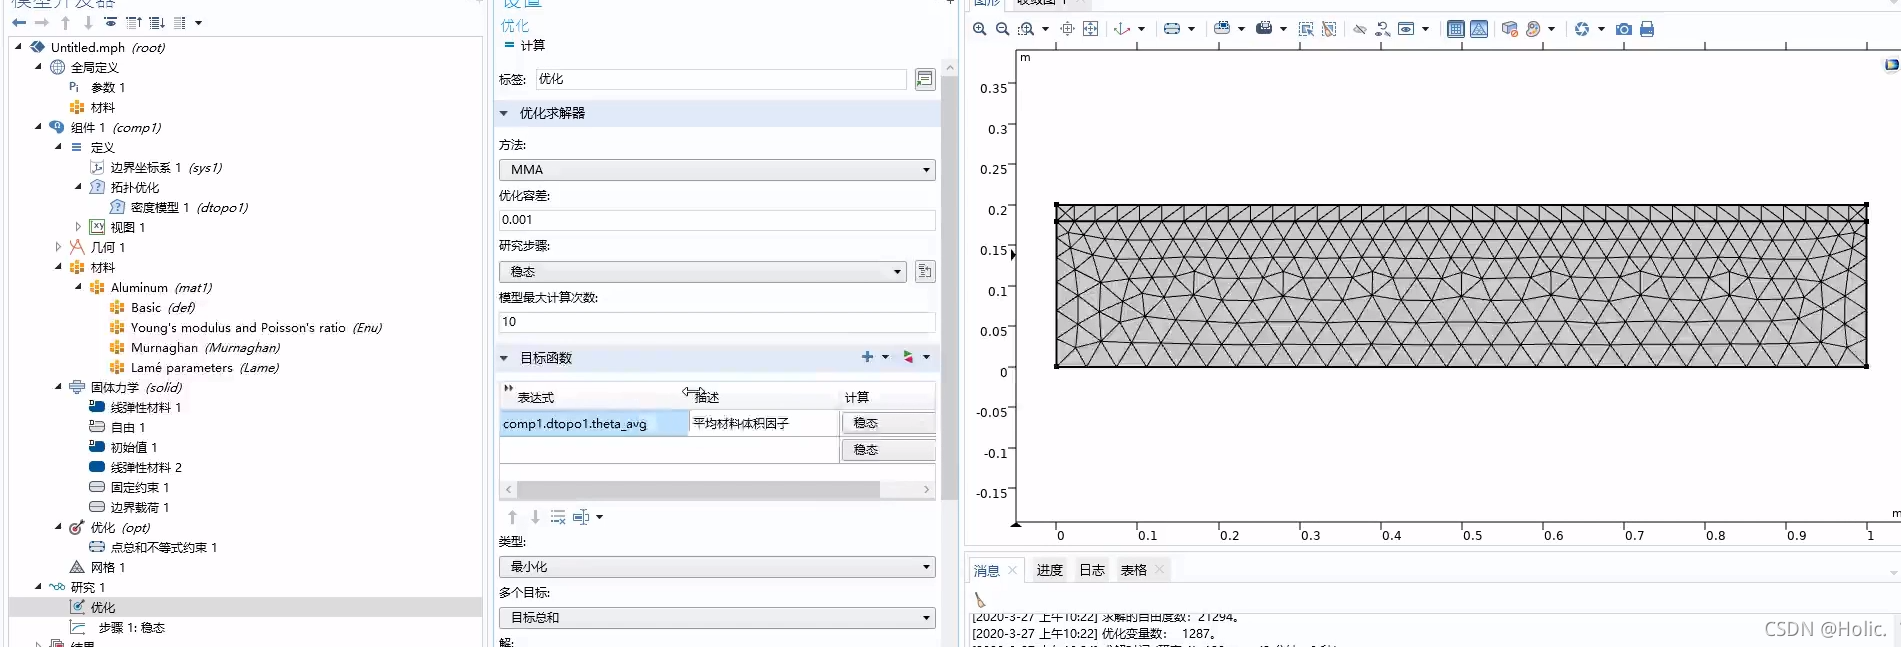Click the Zoom Box icon
The width and height of the screenshot is (1901, 647).
[1026, 29]
